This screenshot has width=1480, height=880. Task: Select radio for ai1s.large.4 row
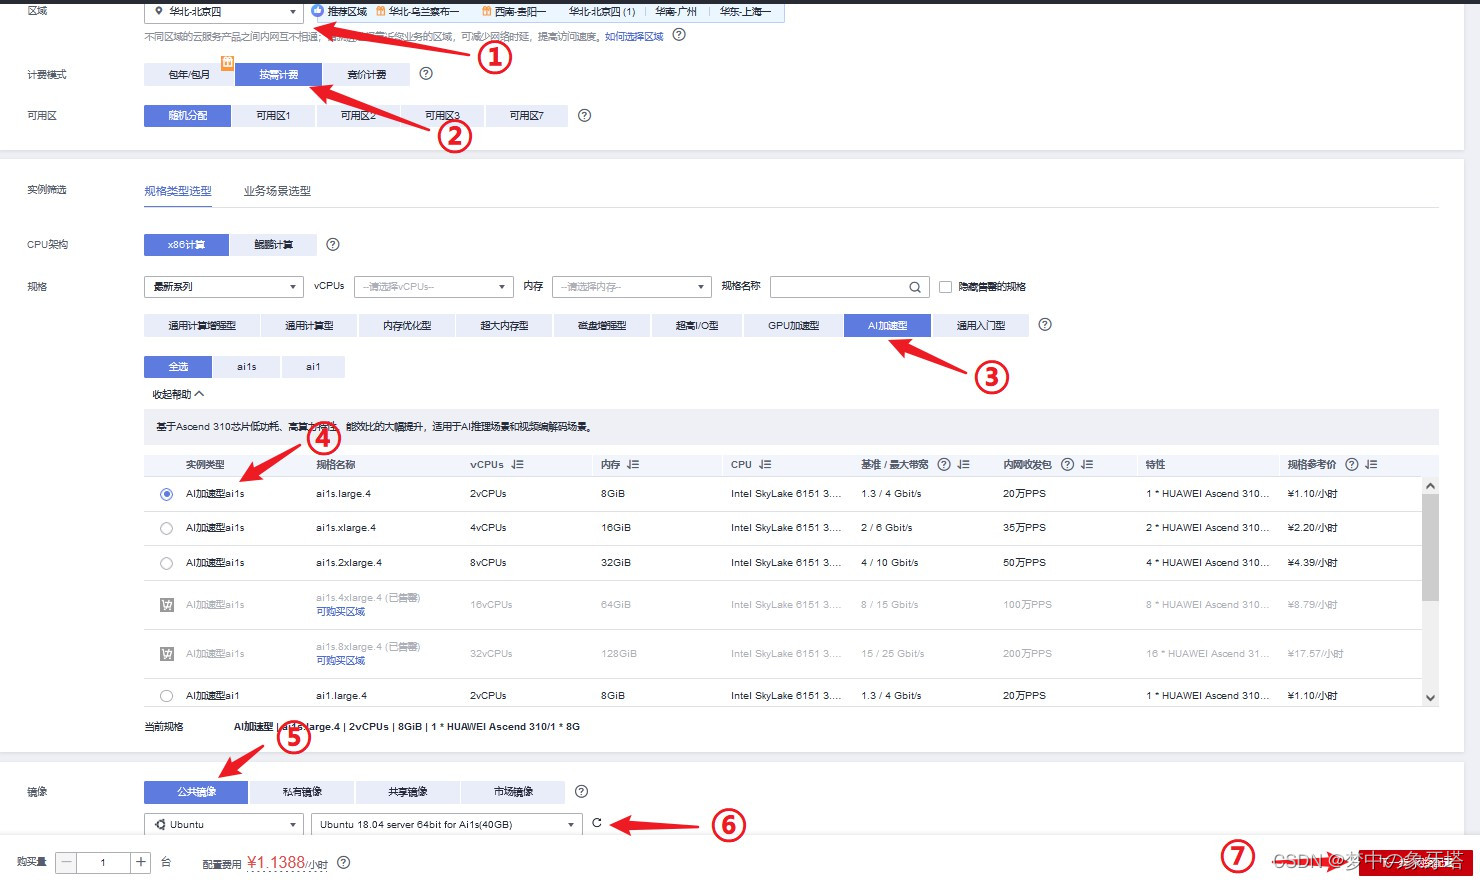coord(166,494)
